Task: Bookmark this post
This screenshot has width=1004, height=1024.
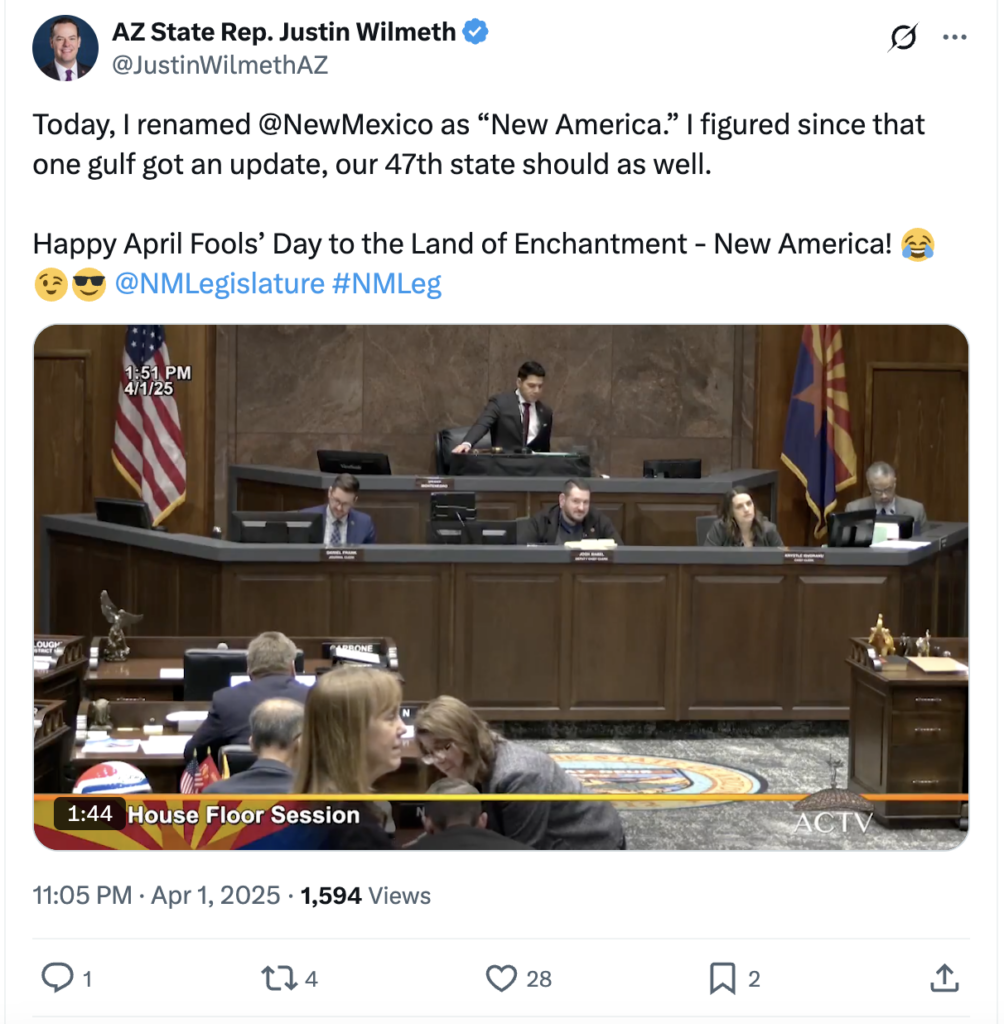Action: pos(722,978)
